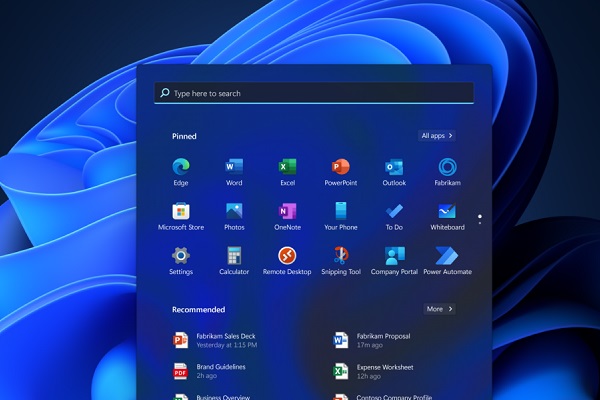Open the Excel pinned app
This screenshot has height=400, width=600.
coord(287,172)
